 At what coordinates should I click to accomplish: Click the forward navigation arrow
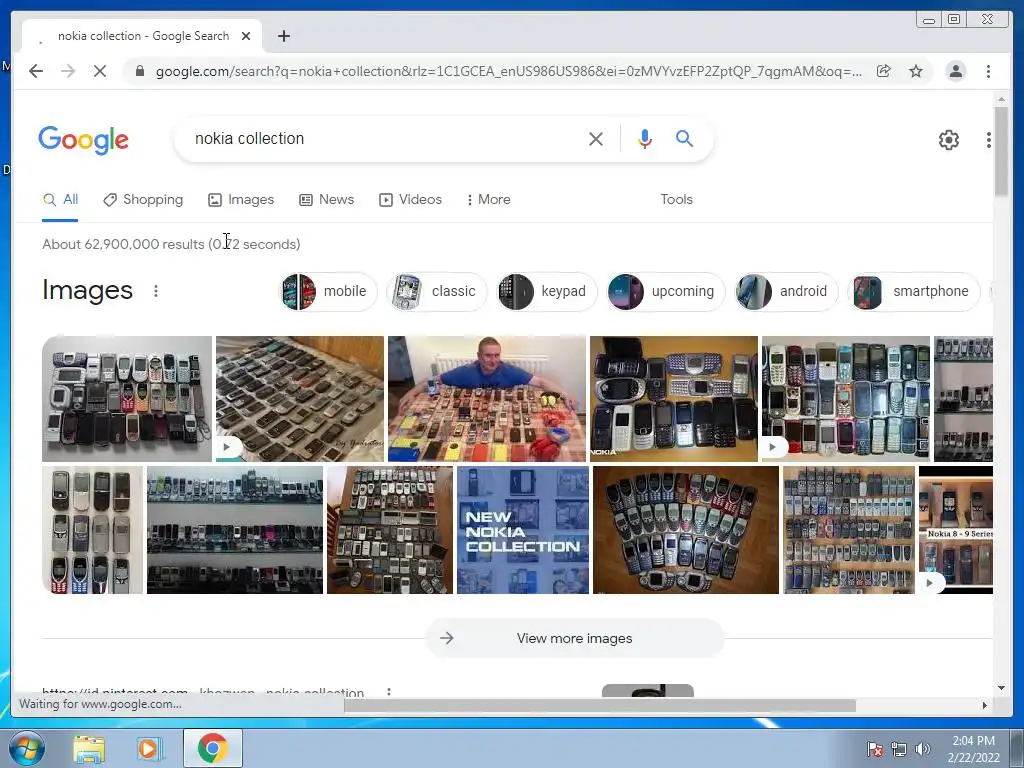(68, 71)
